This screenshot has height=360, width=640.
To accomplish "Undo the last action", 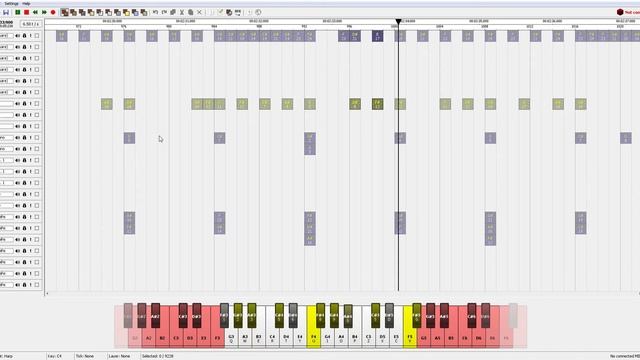I will (x=156, y=12).
